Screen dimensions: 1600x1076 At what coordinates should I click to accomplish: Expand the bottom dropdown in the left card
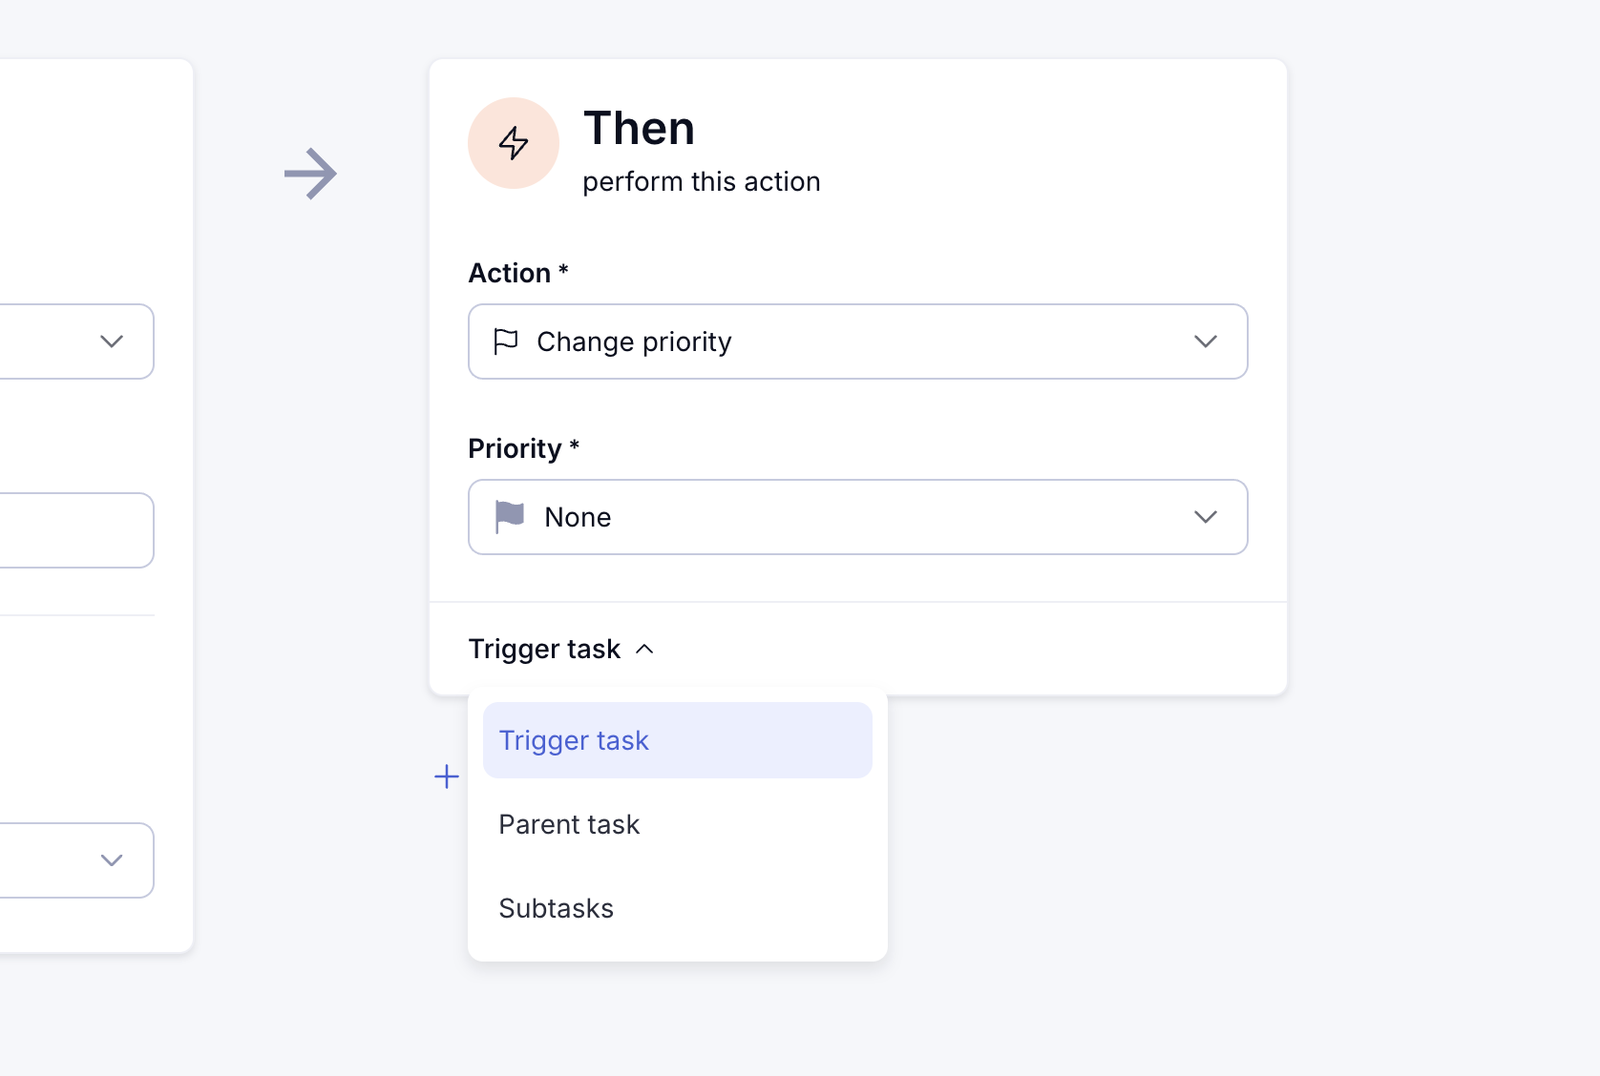(111, 860)
